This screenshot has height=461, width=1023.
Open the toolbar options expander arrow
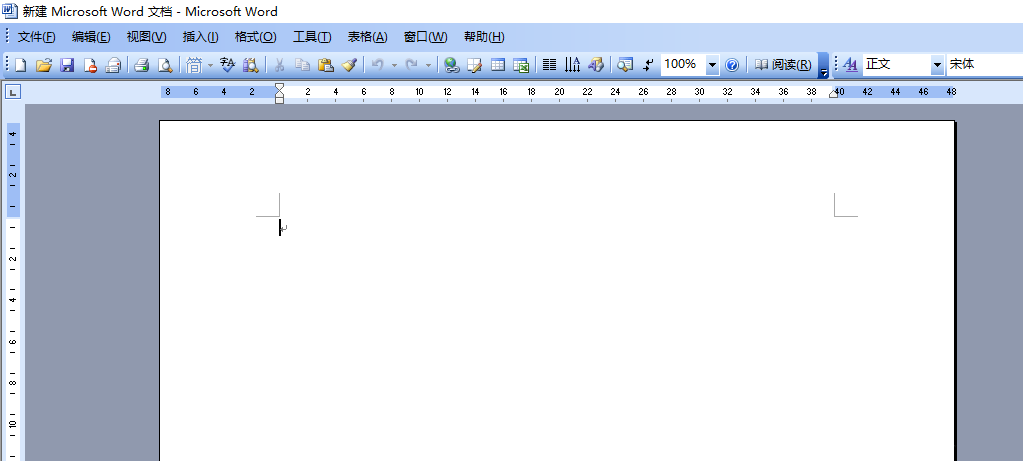[x=823, y=68]
